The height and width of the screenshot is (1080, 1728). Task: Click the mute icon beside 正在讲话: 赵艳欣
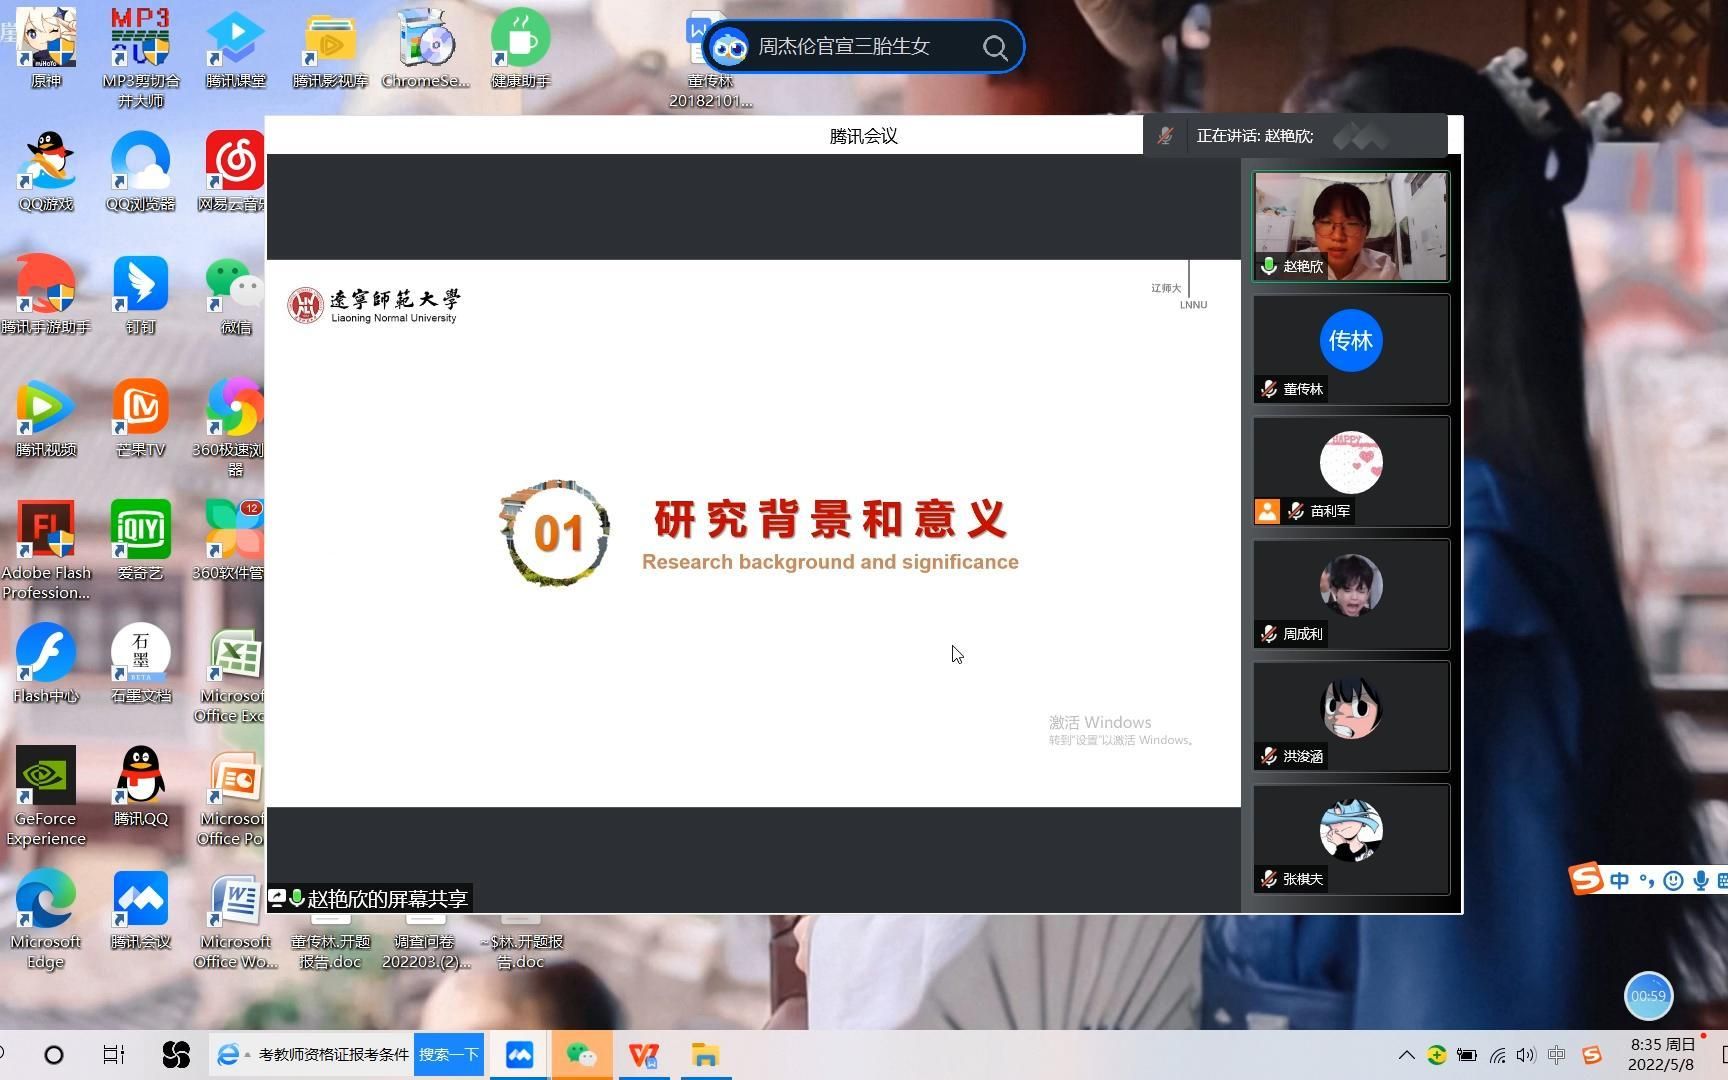pyautogui.click(x=1165, y=135)
